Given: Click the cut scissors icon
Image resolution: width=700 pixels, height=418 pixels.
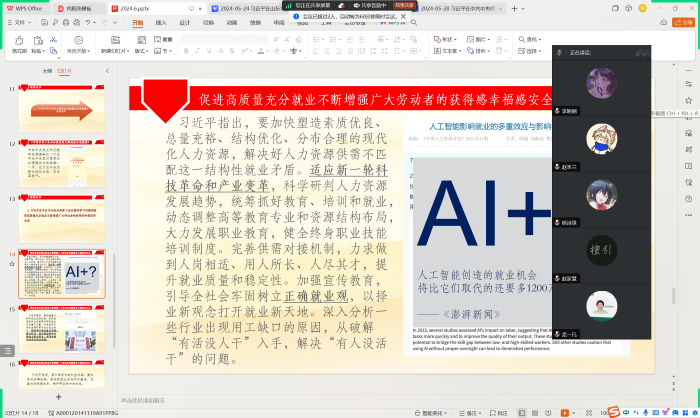Looking at the screenshot, I should (52, 40).
